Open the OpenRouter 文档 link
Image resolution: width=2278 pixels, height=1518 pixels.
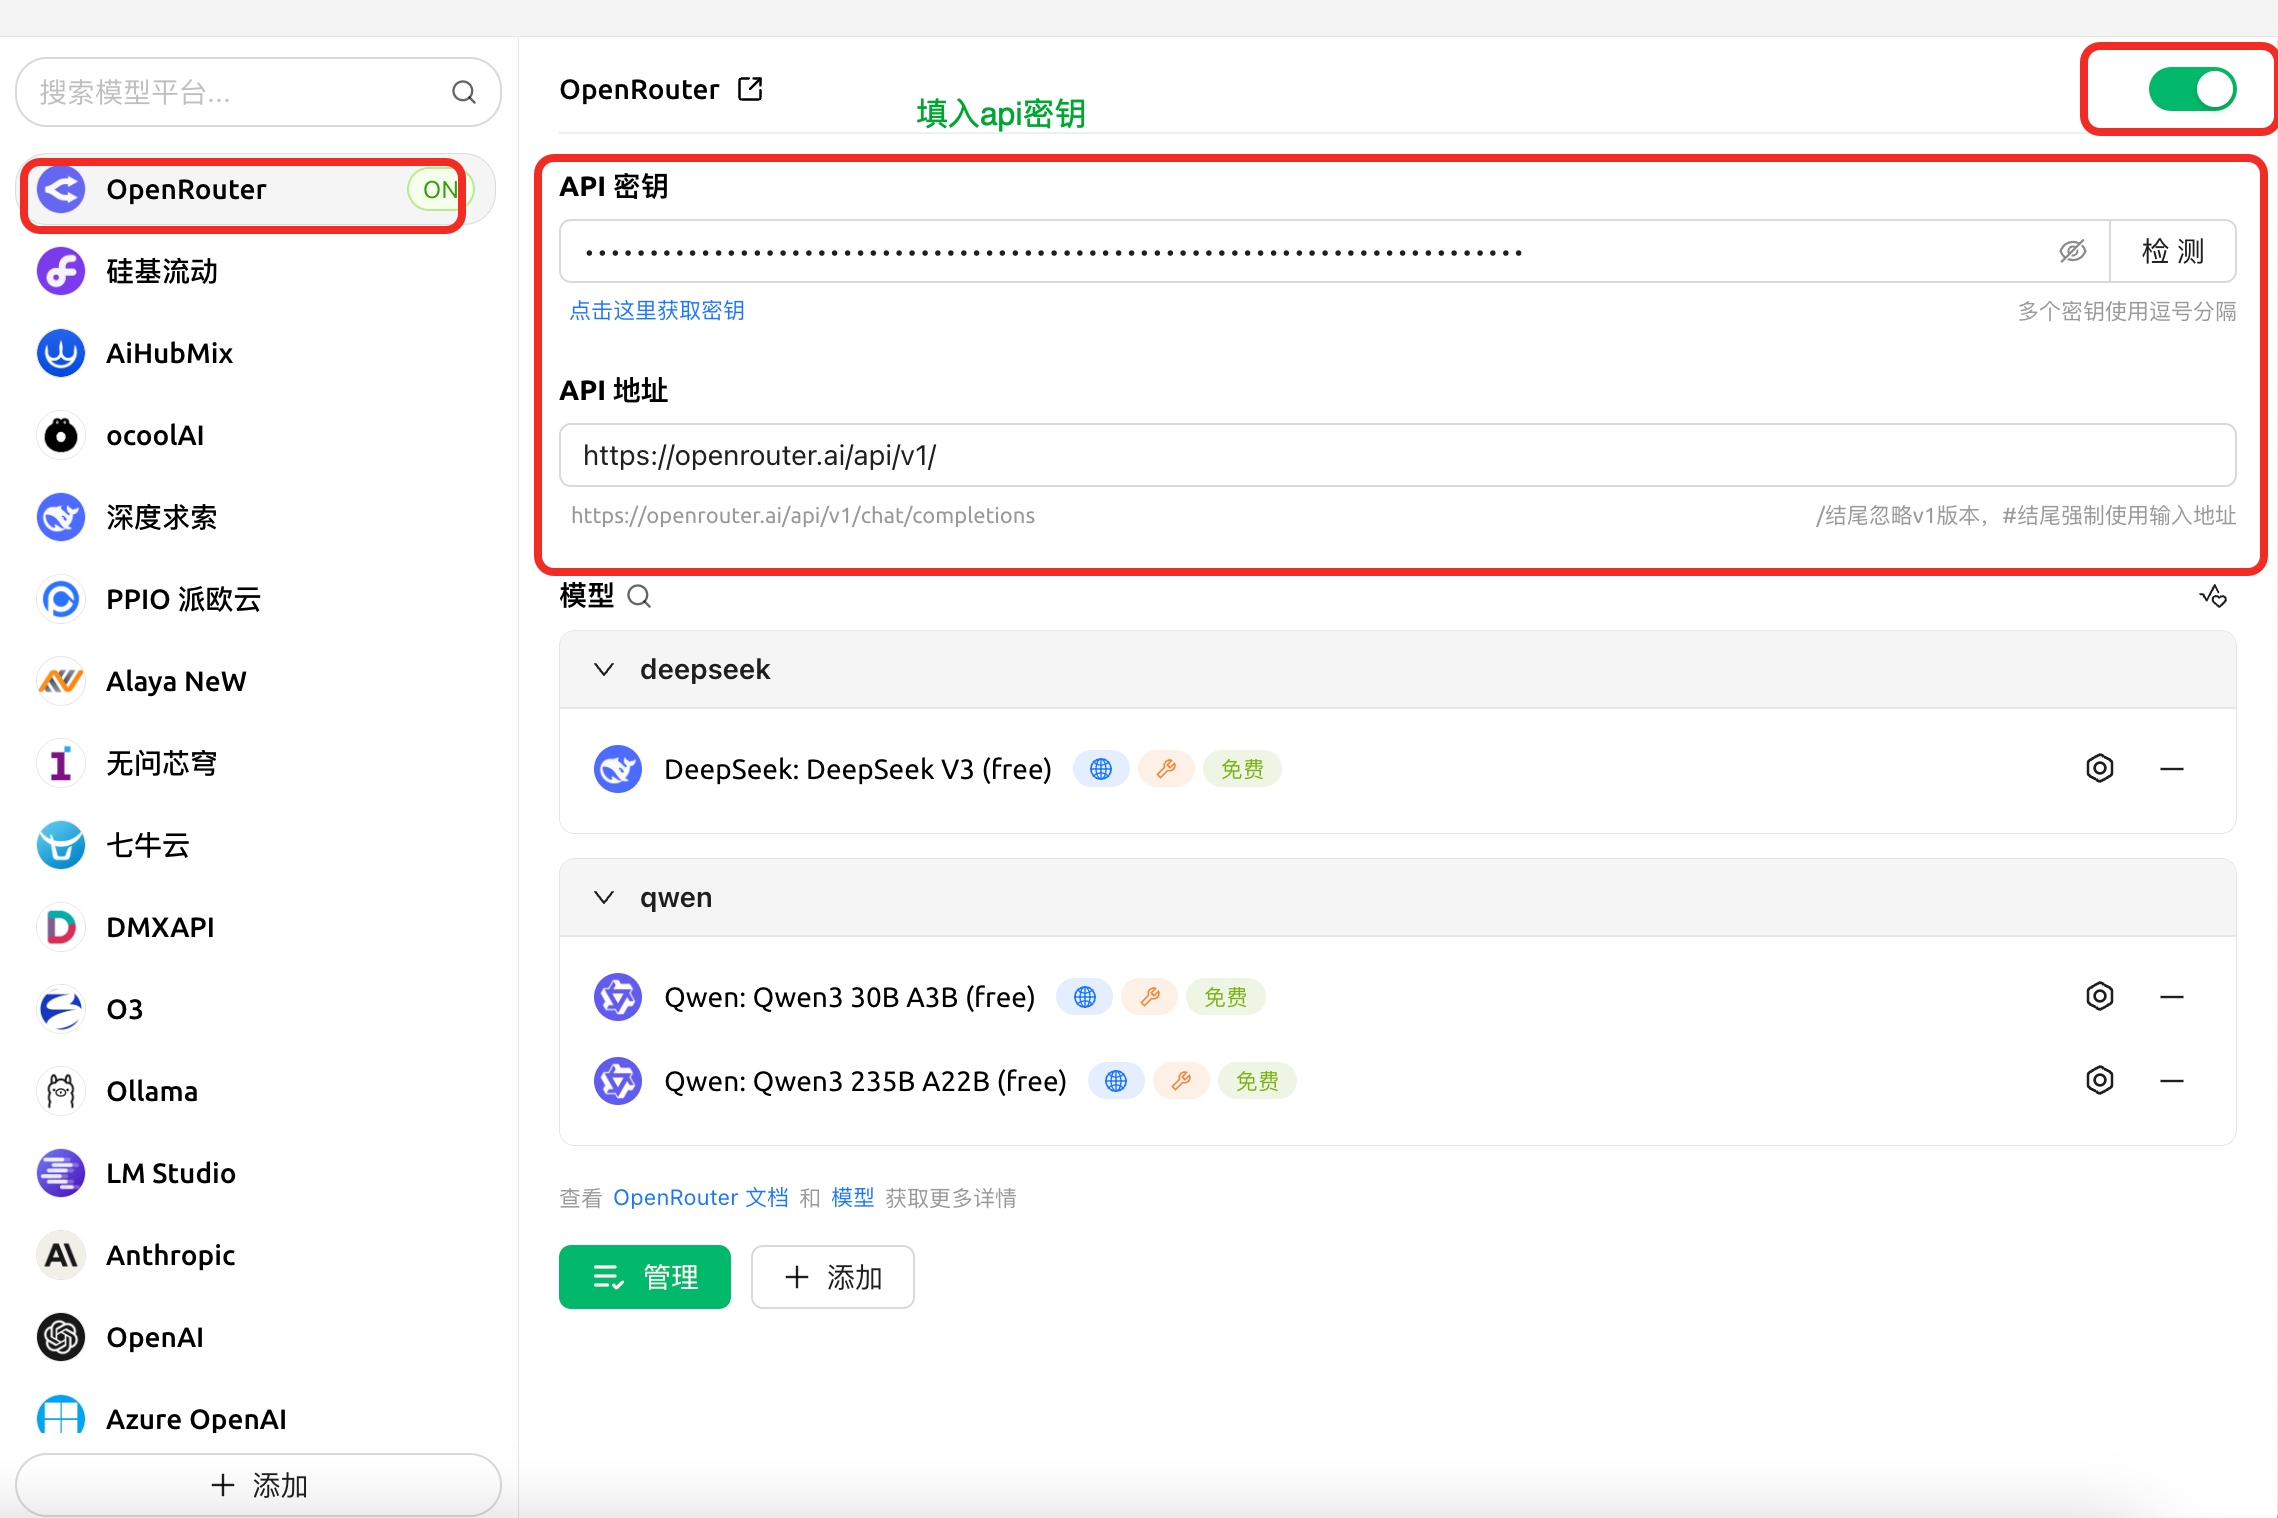pyautogui.click(x=700, y=1198)
